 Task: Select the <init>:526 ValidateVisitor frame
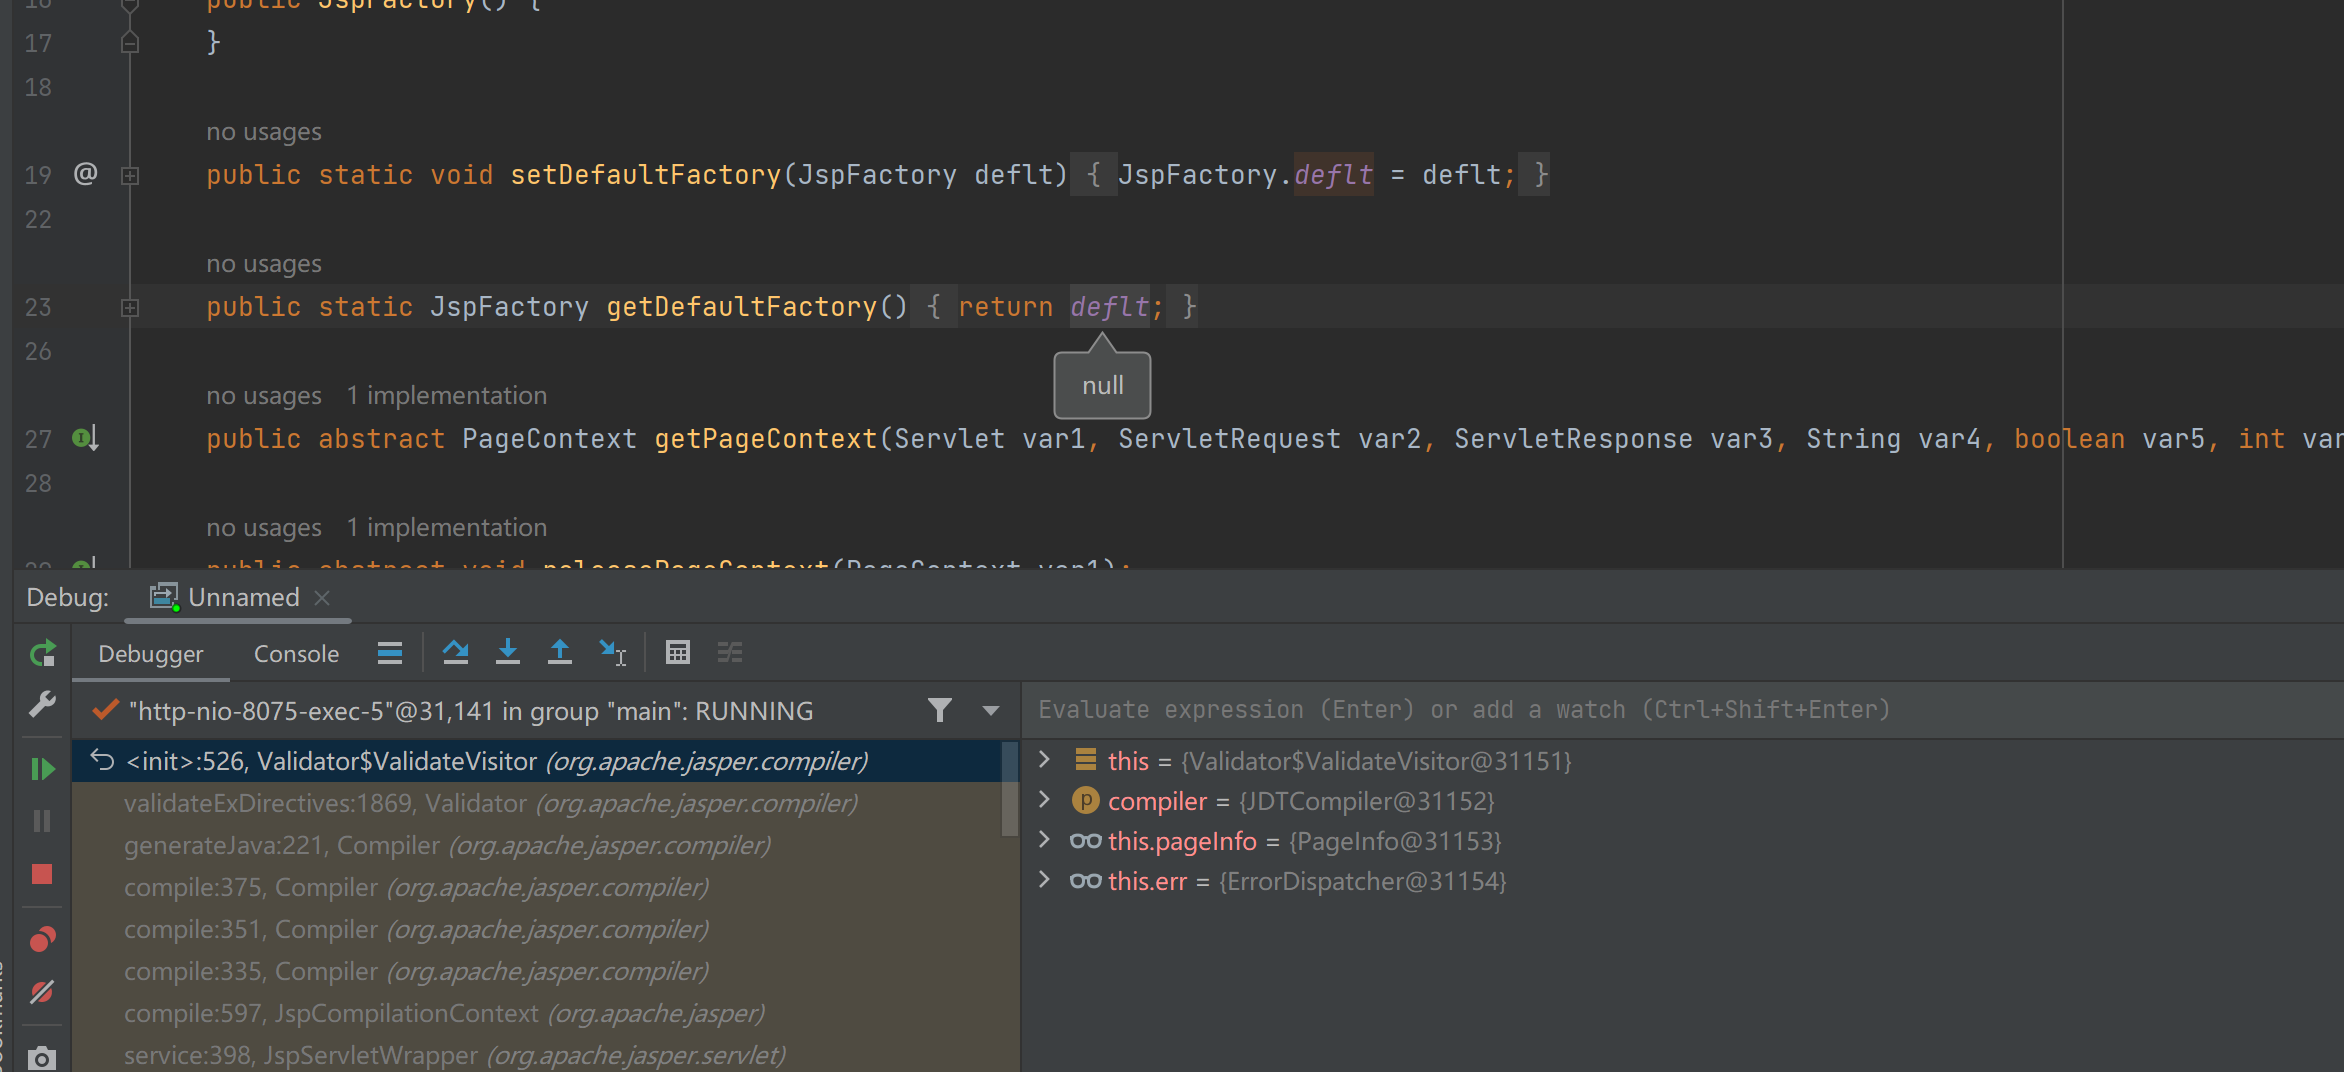coord(538,761)
